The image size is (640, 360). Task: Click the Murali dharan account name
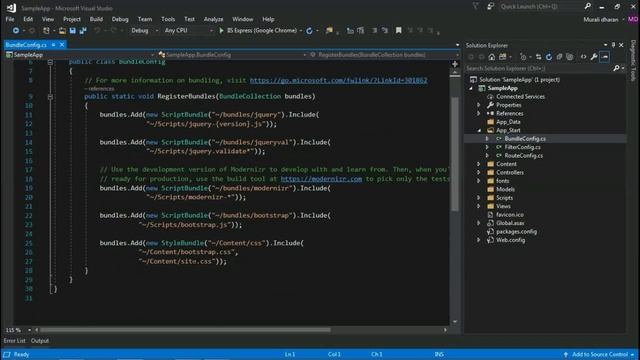coord(601,19)
